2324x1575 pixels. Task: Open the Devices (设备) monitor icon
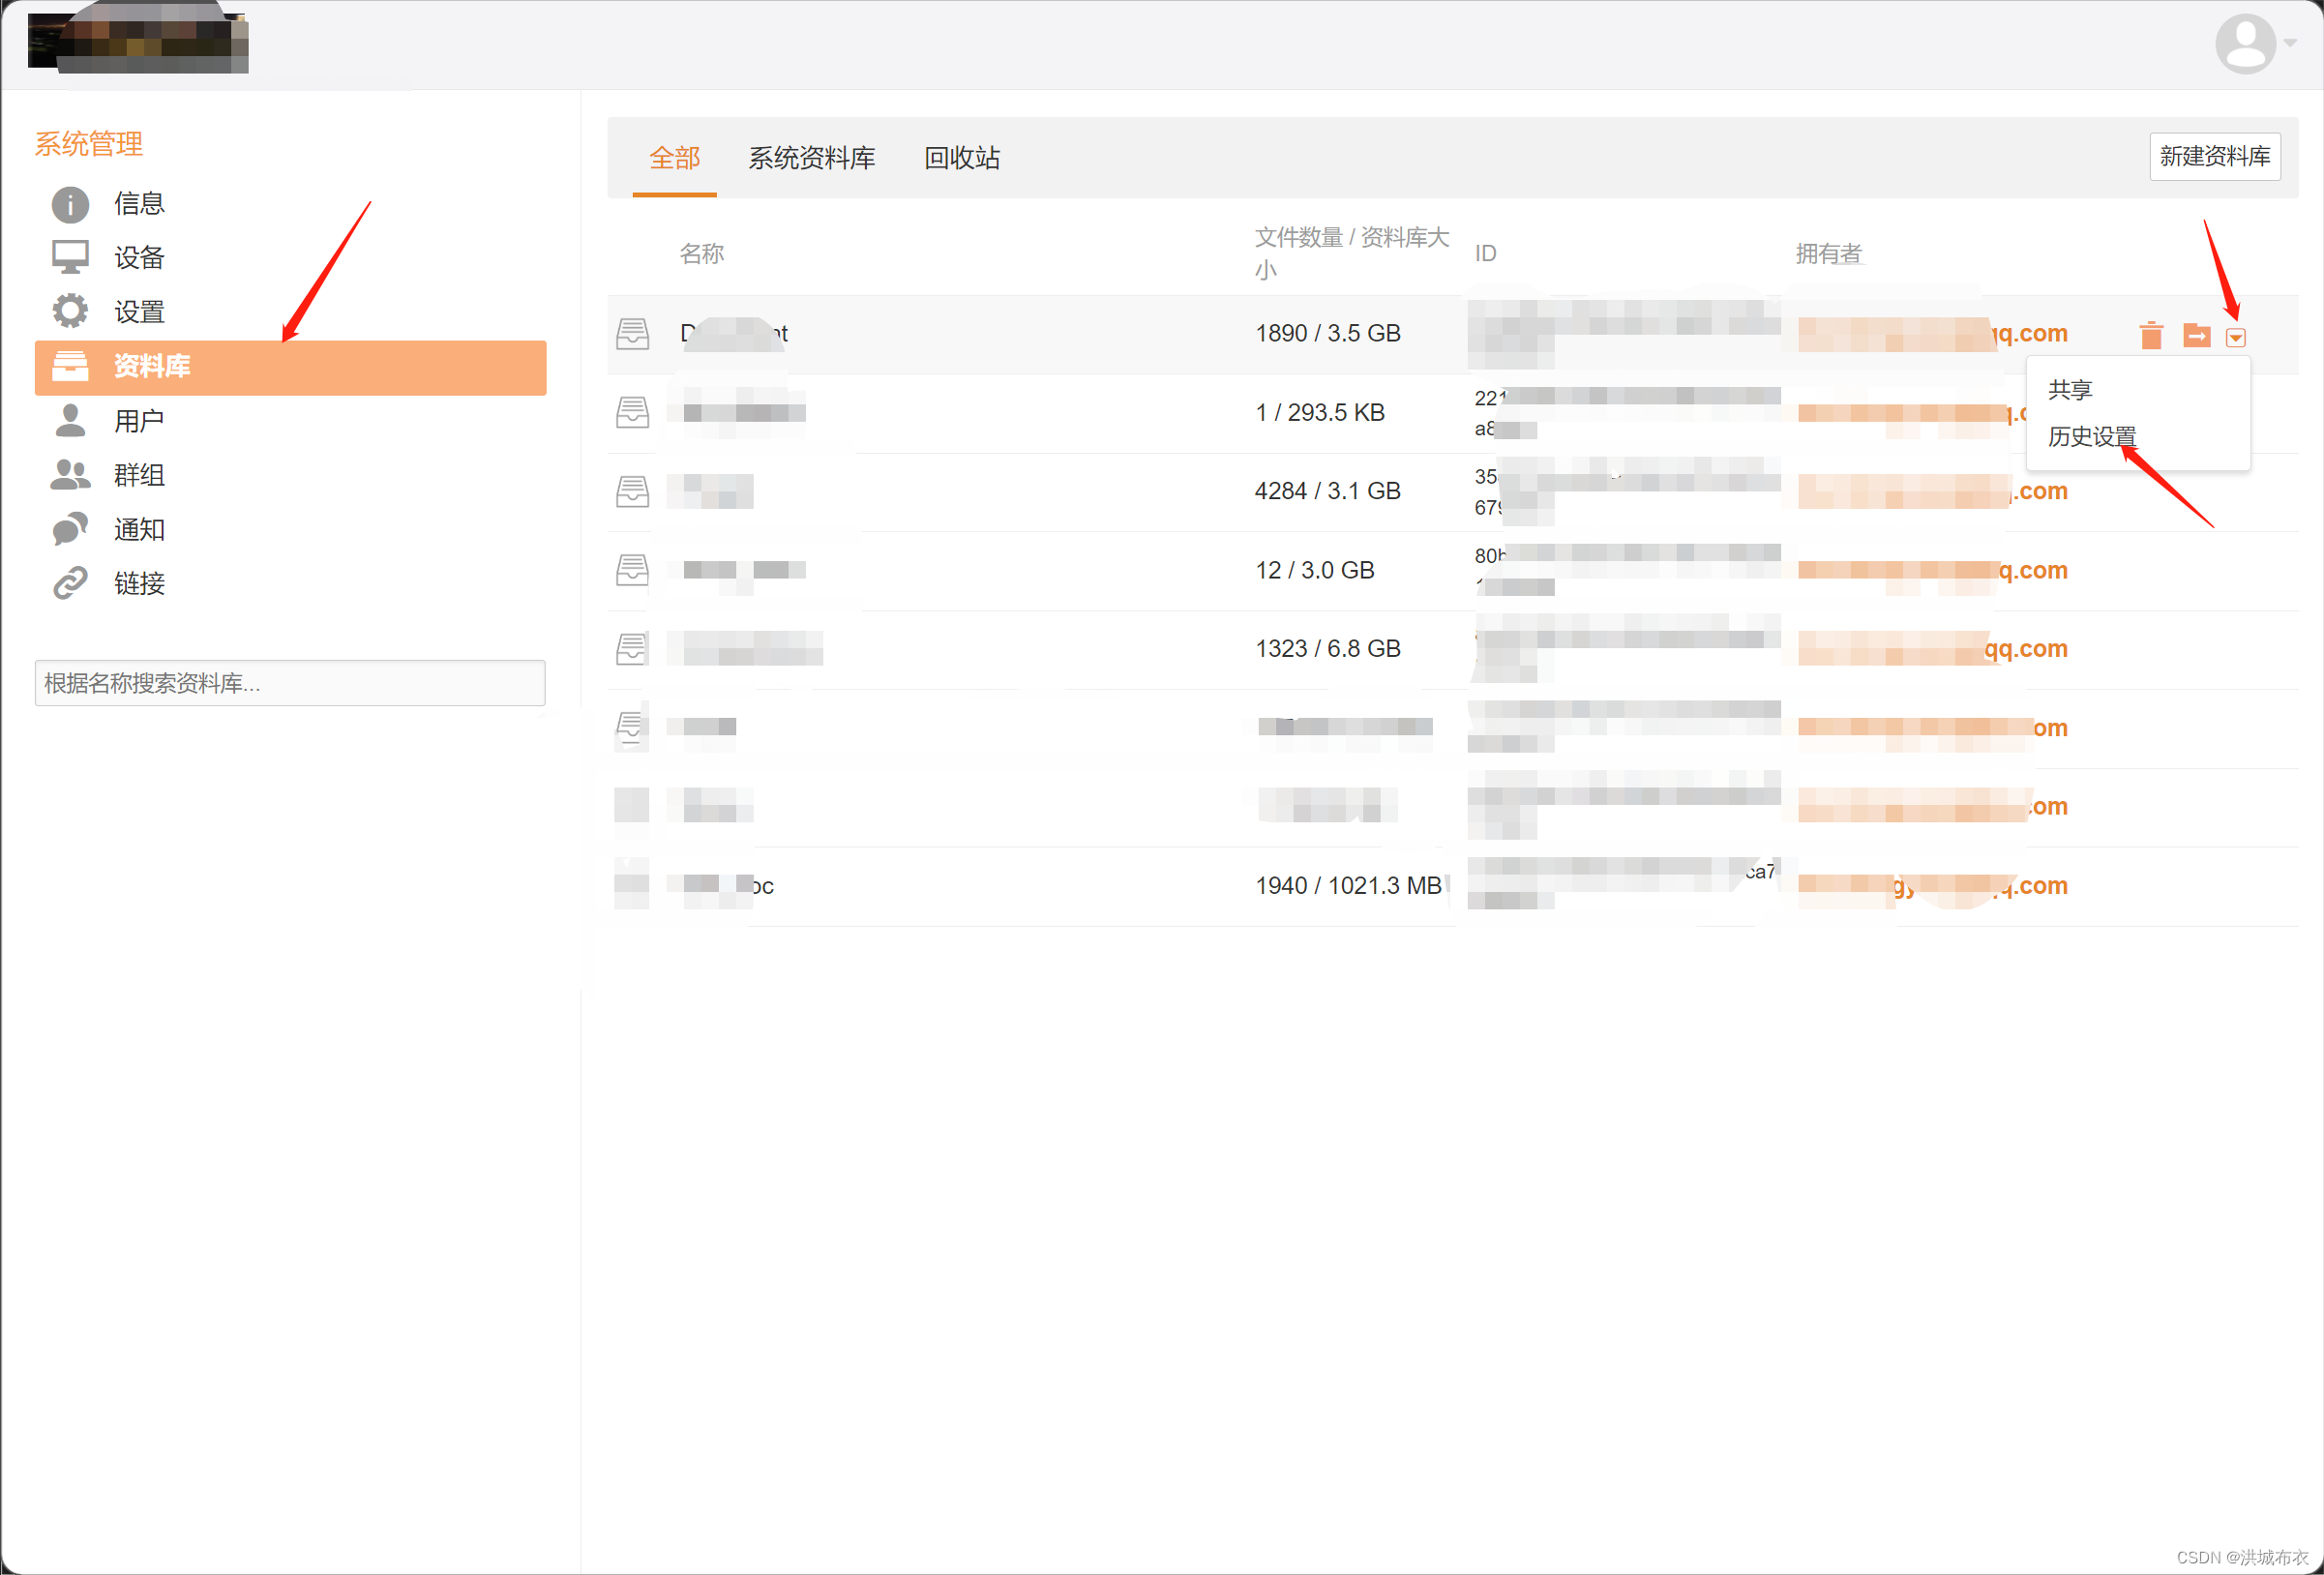click(70, 257)
